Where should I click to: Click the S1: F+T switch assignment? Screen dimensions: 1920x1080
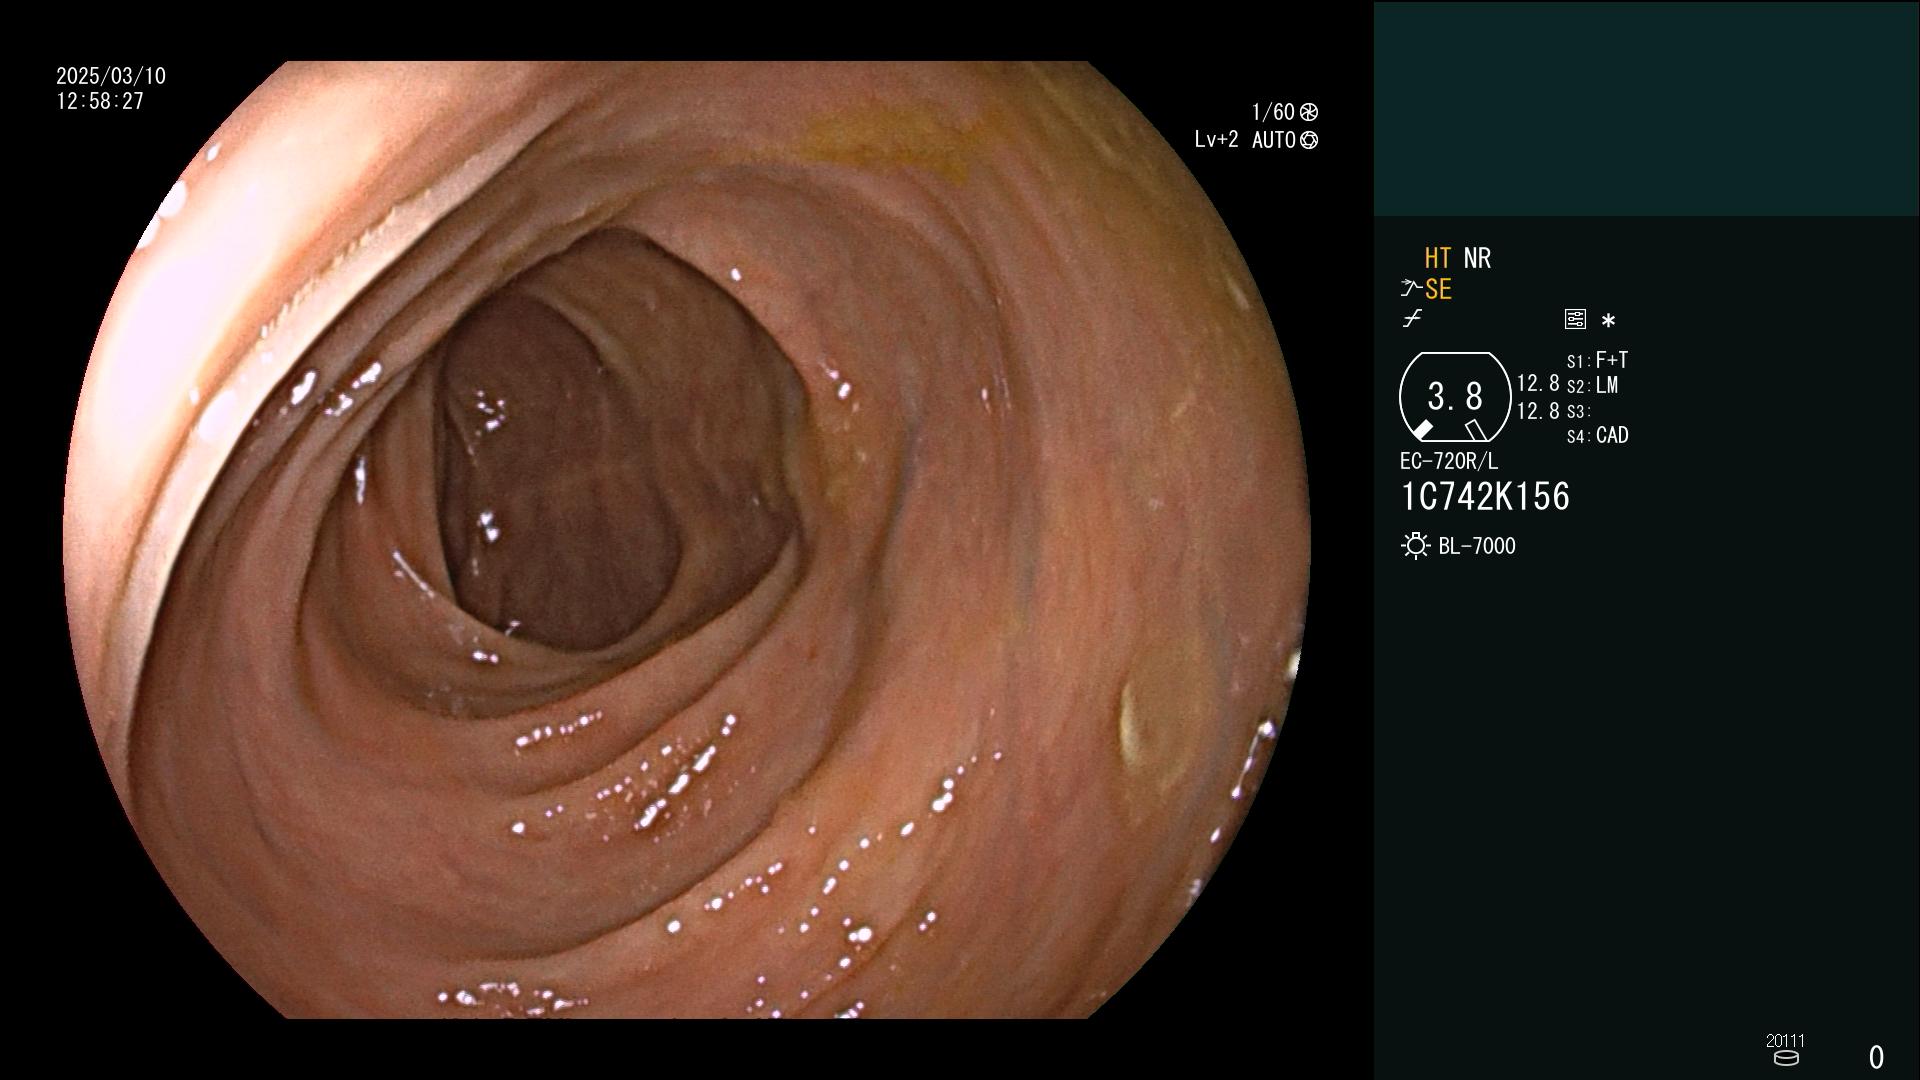[1597, 360]
